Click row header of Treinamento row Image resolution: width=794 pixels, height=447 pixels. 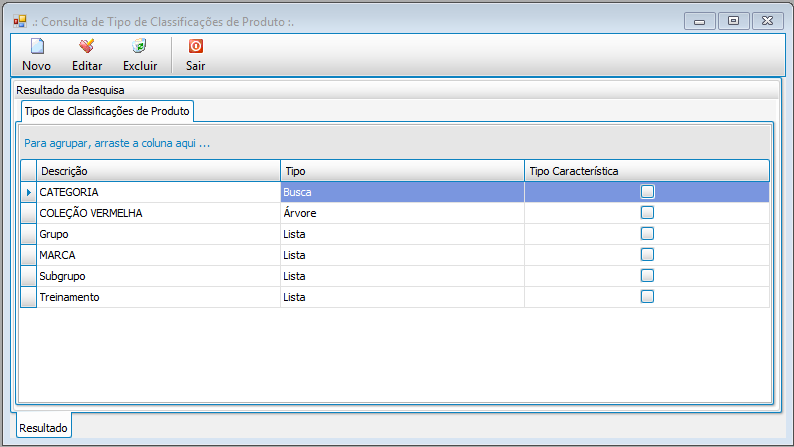click(29, 297)
